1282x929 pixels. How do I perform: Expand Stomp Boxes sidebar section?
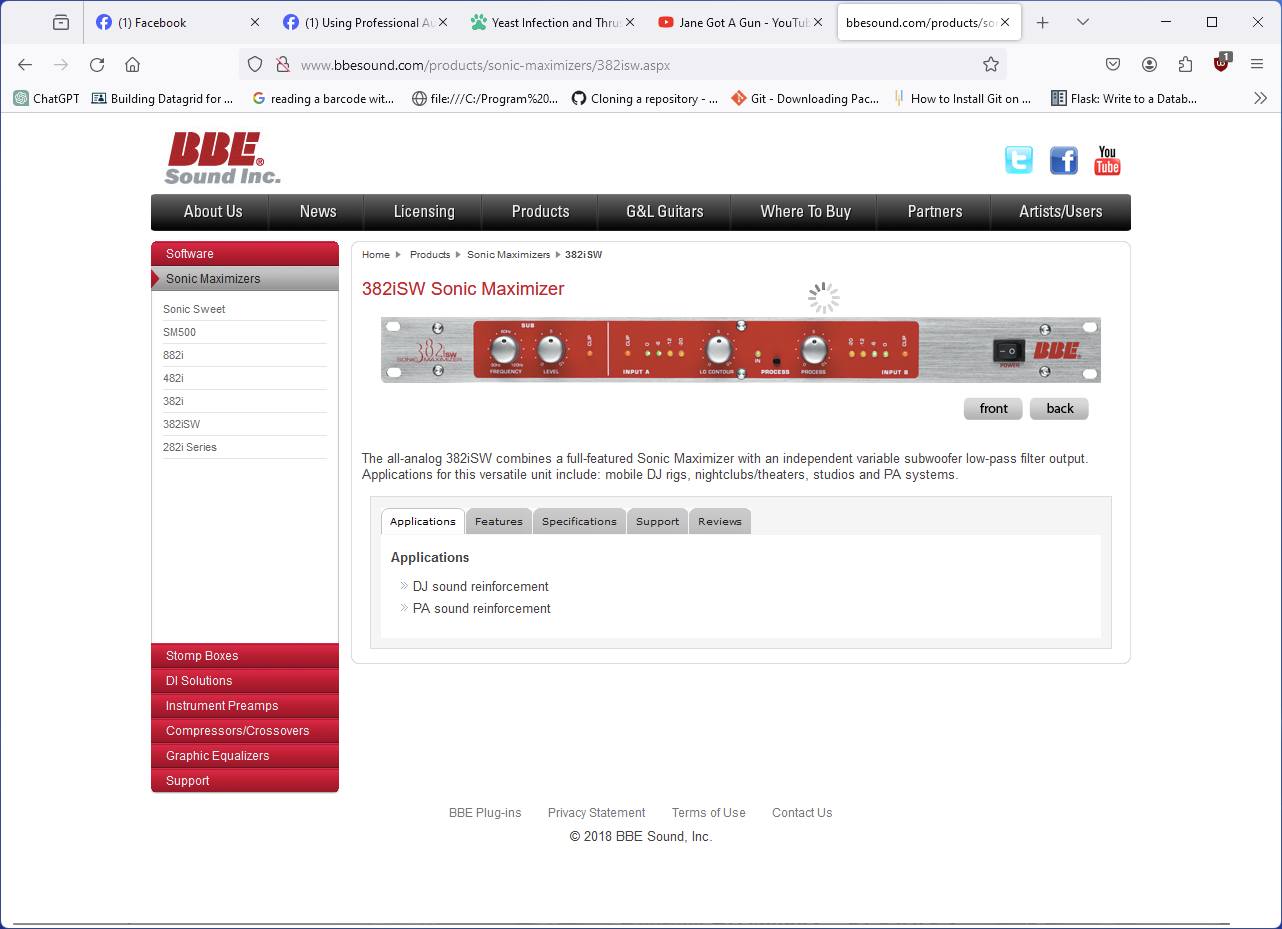245,655
